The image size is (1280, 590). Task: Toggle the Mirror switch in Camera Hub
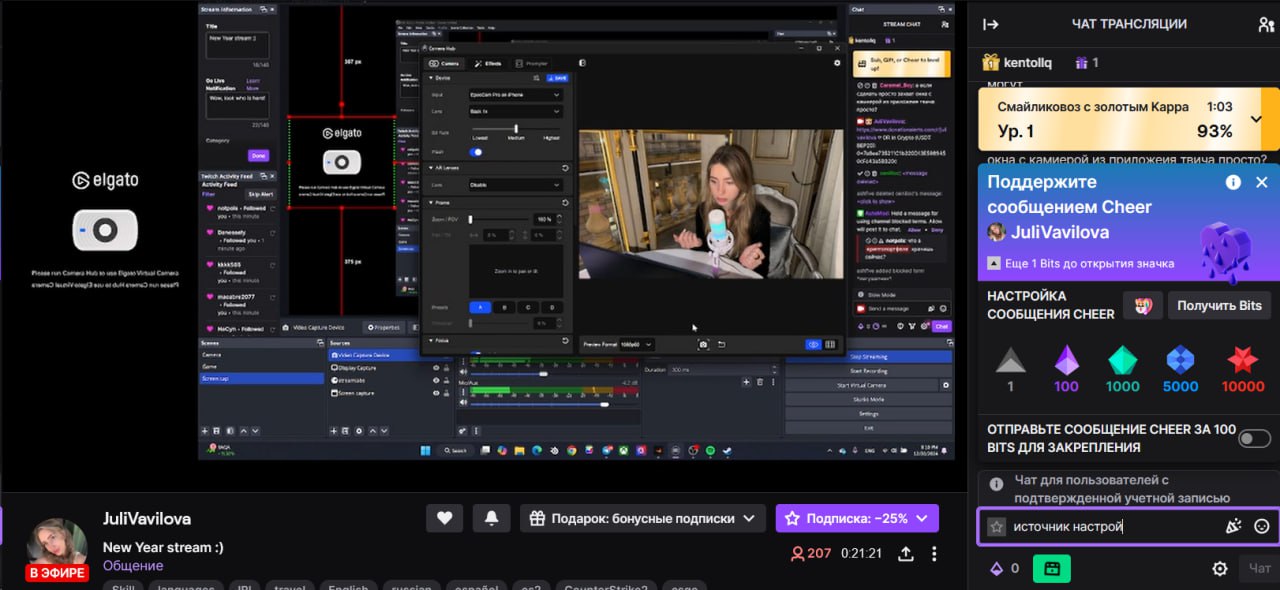[476, 151]
